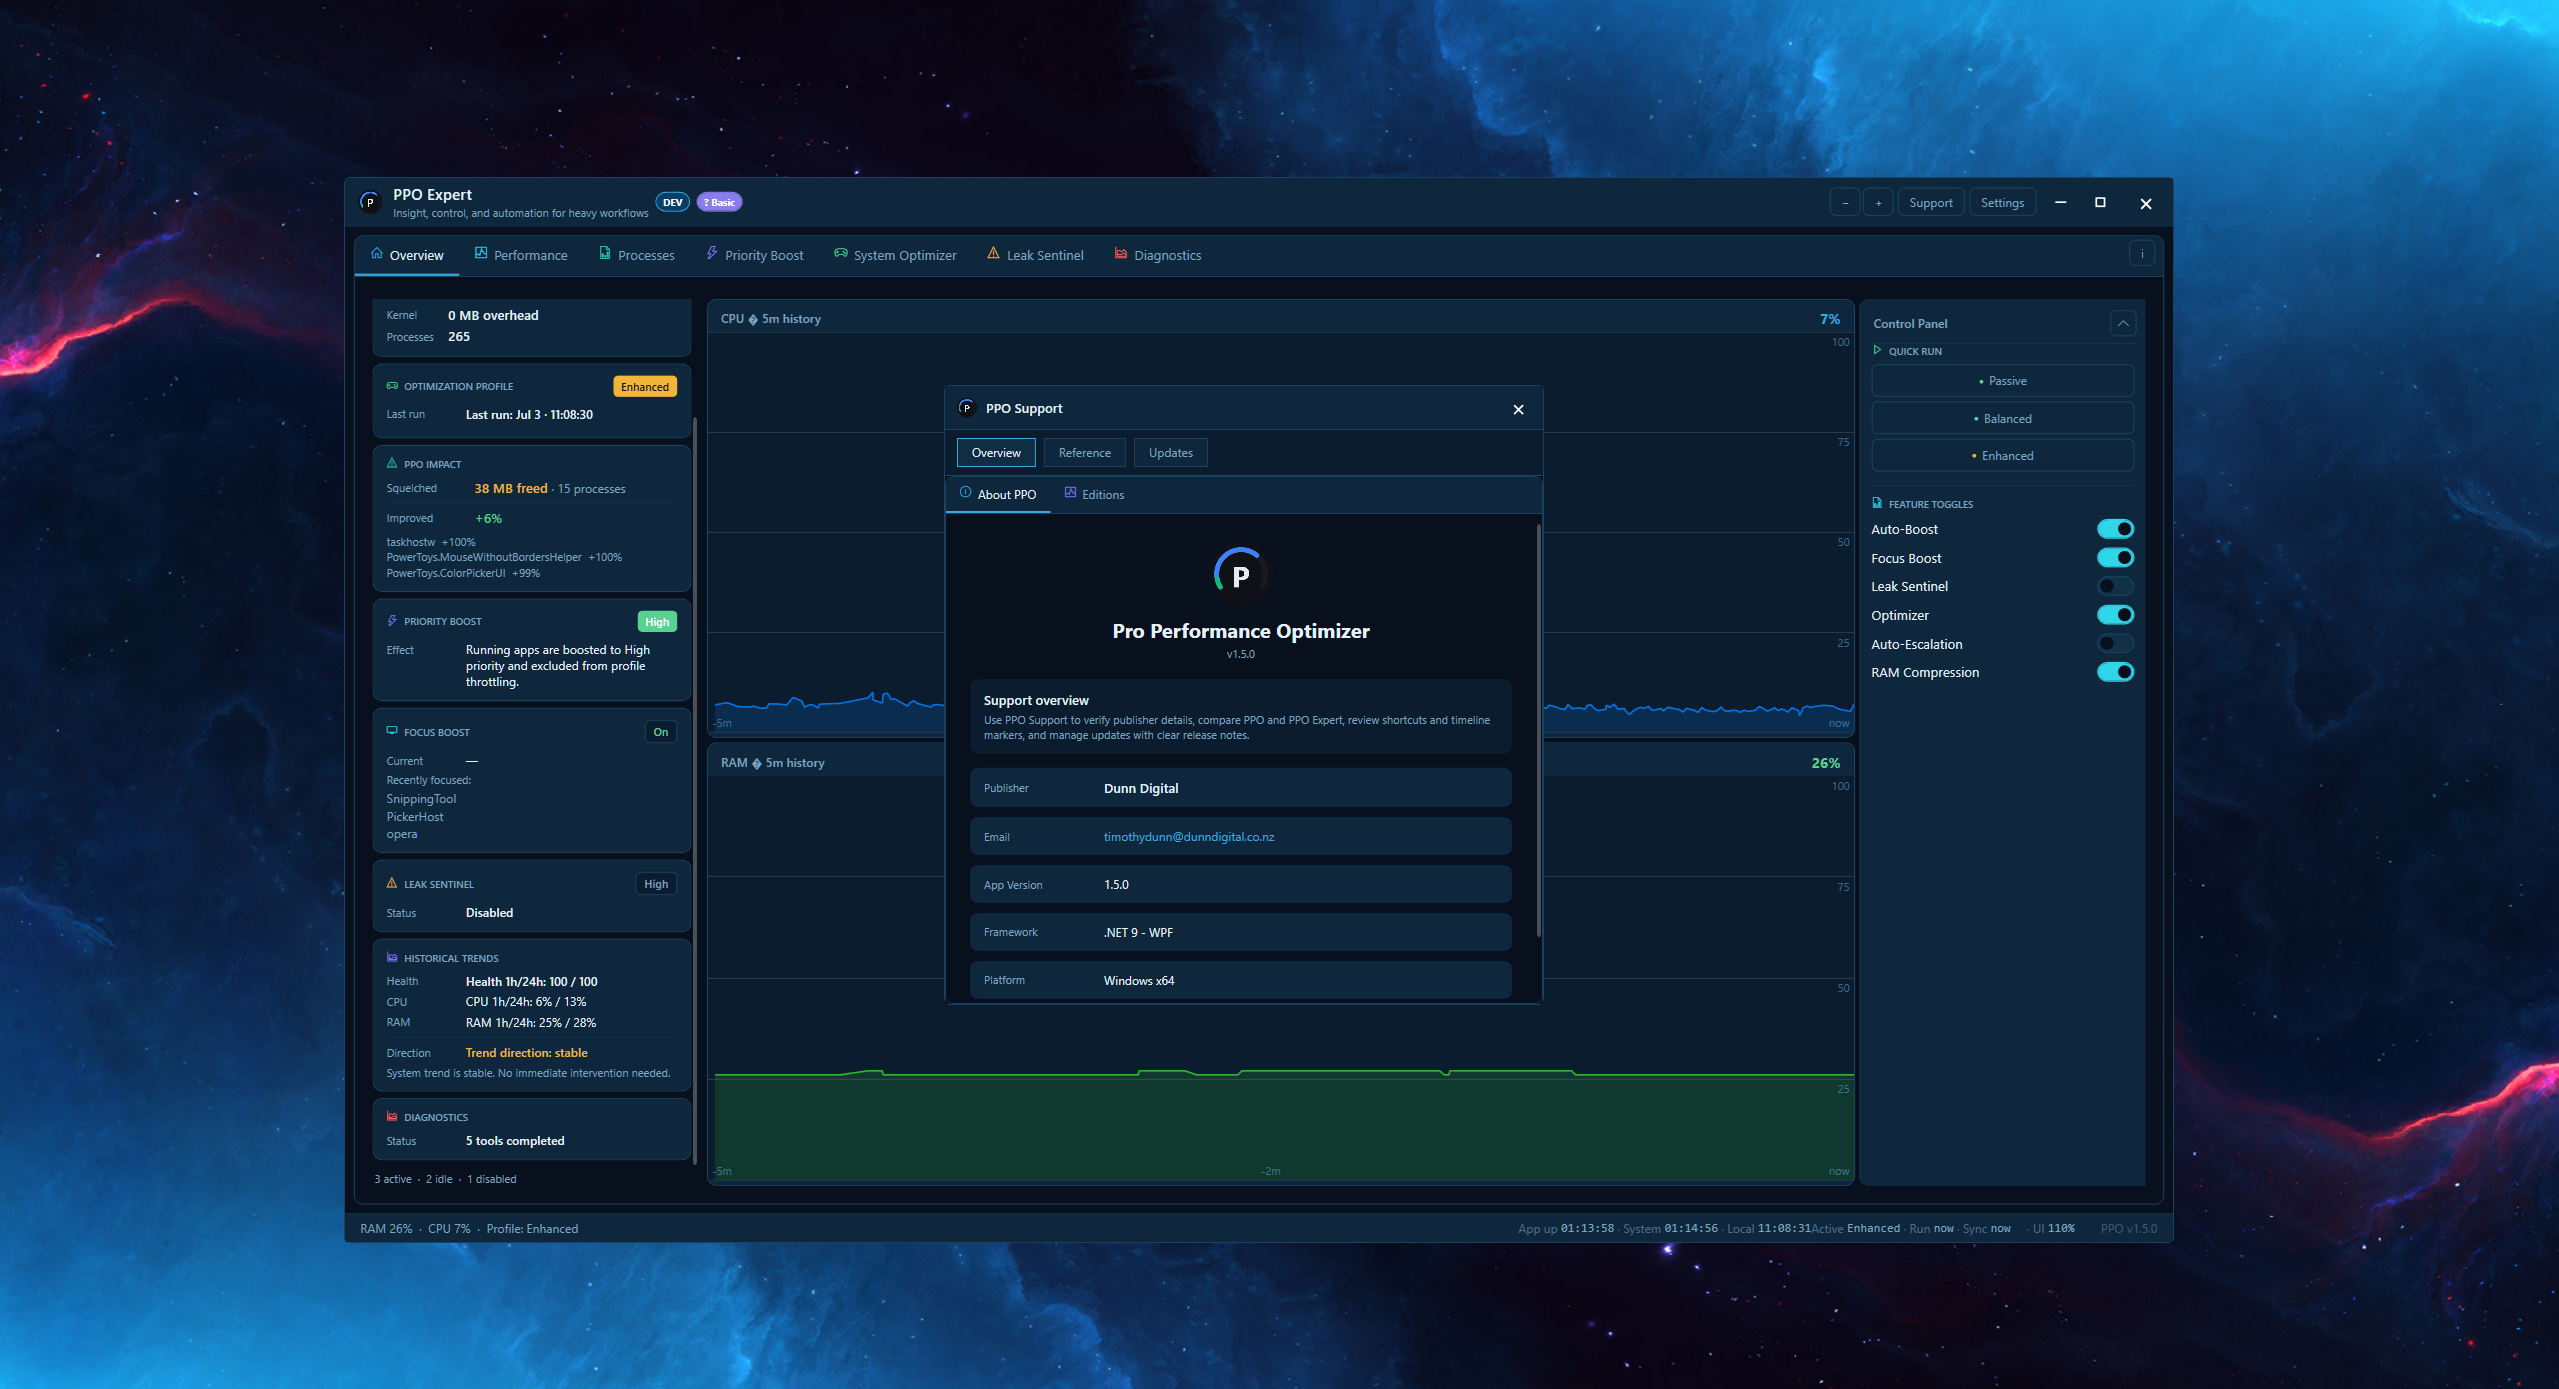Collapse the Control Panel with chevron

2122,323
